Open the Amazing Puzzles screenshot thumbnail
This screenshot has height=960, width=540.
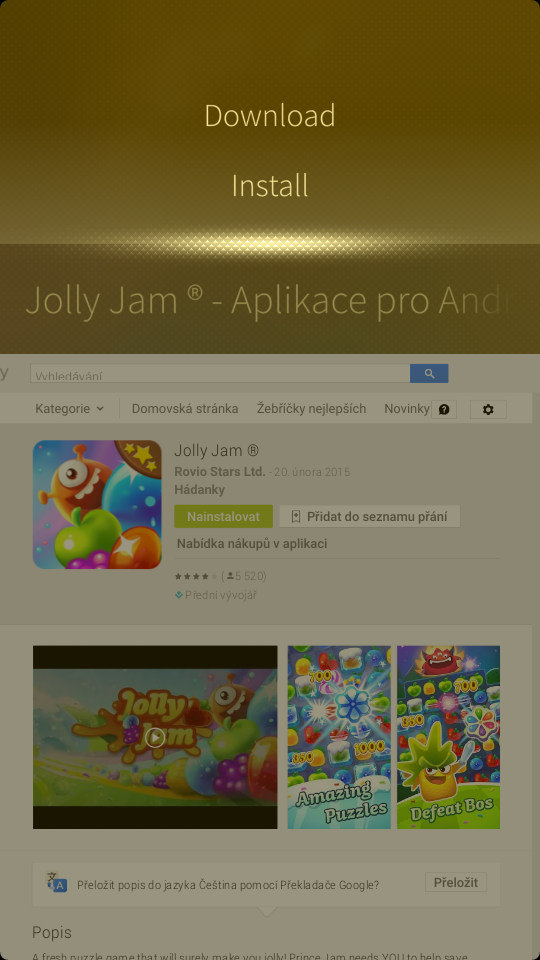[x=339, y=737]
